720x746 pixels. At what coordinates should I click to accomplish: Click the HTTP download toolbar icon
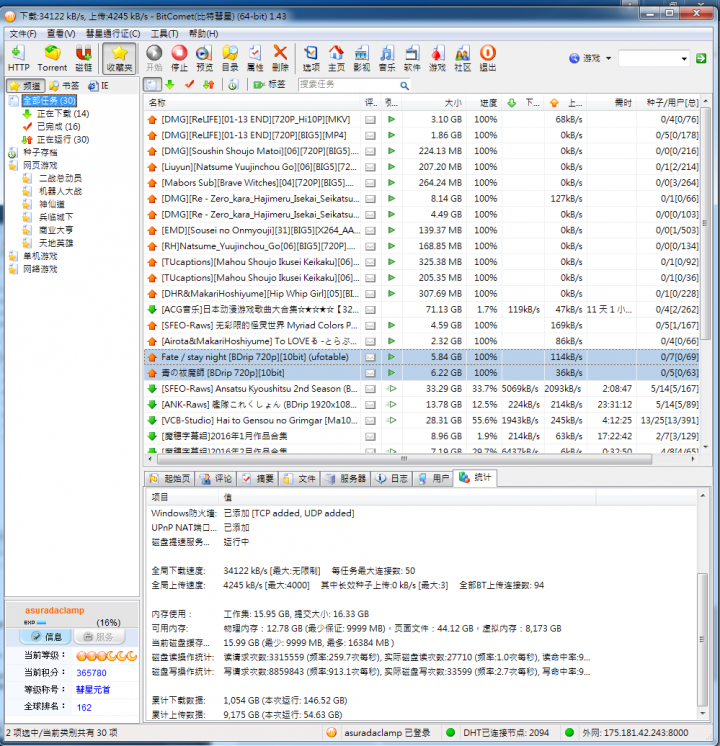(x=19, y=58)
